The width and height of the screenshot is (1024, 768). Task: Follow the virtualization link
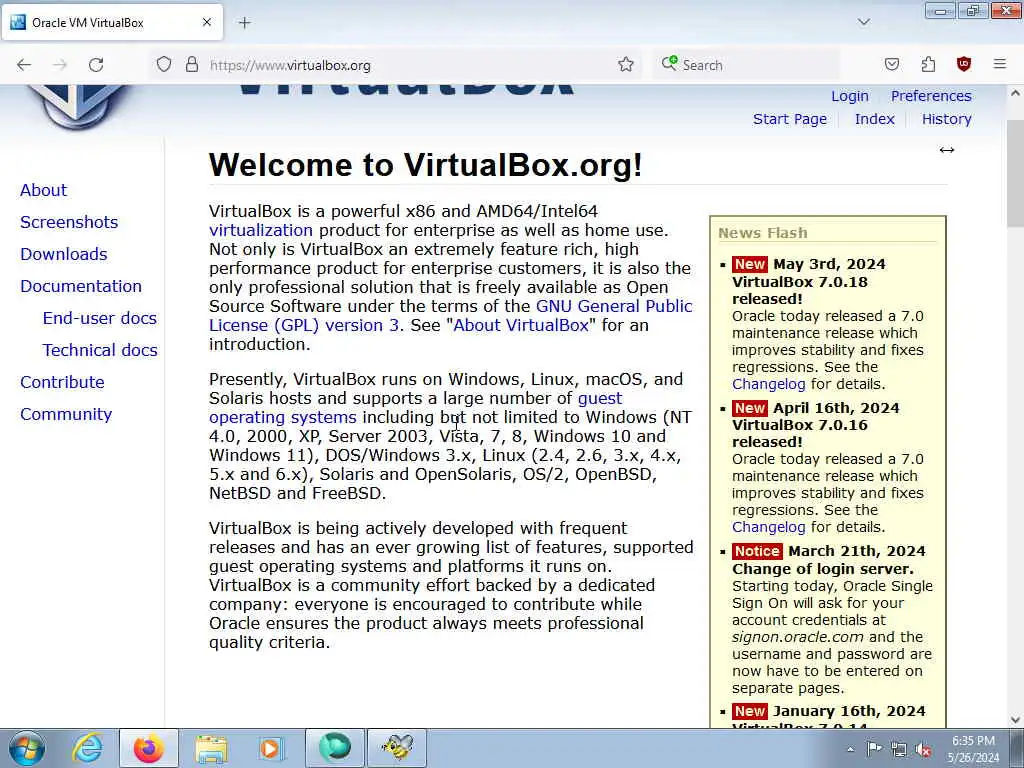pyautogui.click(x=261, y=231)
